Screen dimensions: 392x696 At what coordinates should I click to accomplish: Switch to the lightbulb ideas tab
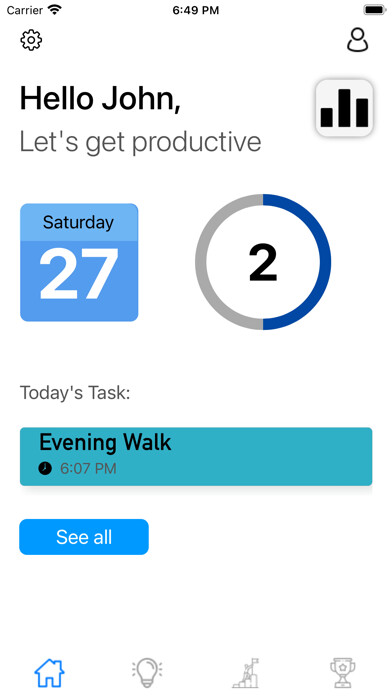[147, 673]
